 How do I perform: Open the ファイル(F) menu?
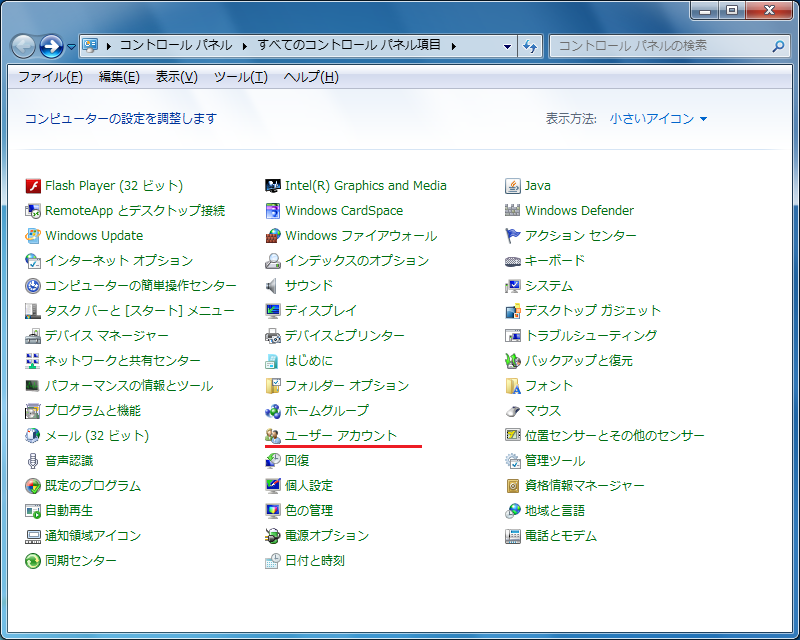tap(50, 77)
